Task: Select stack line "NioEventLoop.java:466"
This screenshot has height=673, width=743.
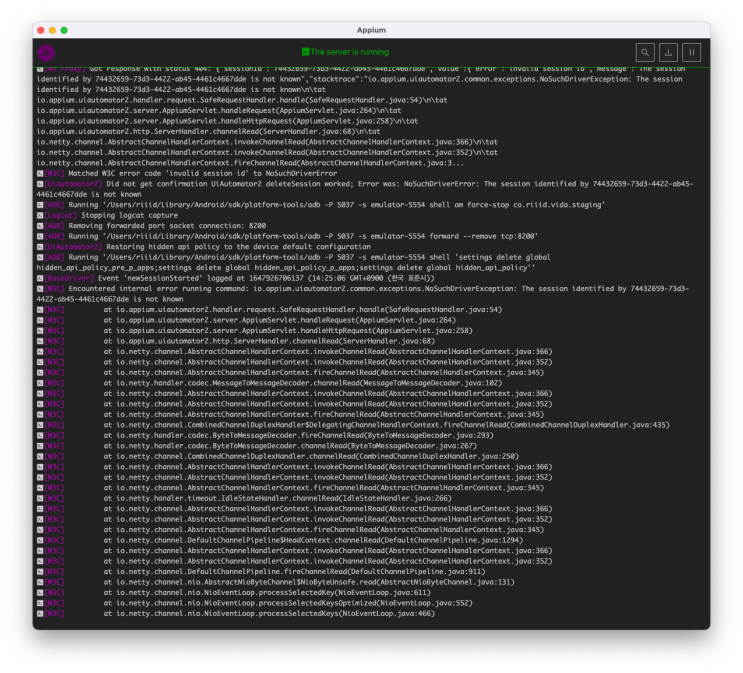Action: coord(236,613)
